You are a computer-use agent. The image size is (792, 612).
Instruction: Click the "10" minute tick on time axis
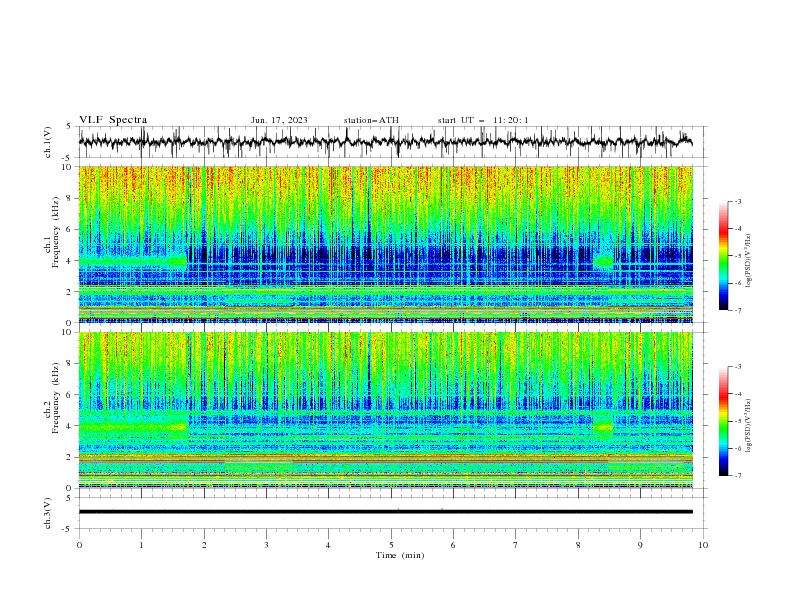point(703,545)
